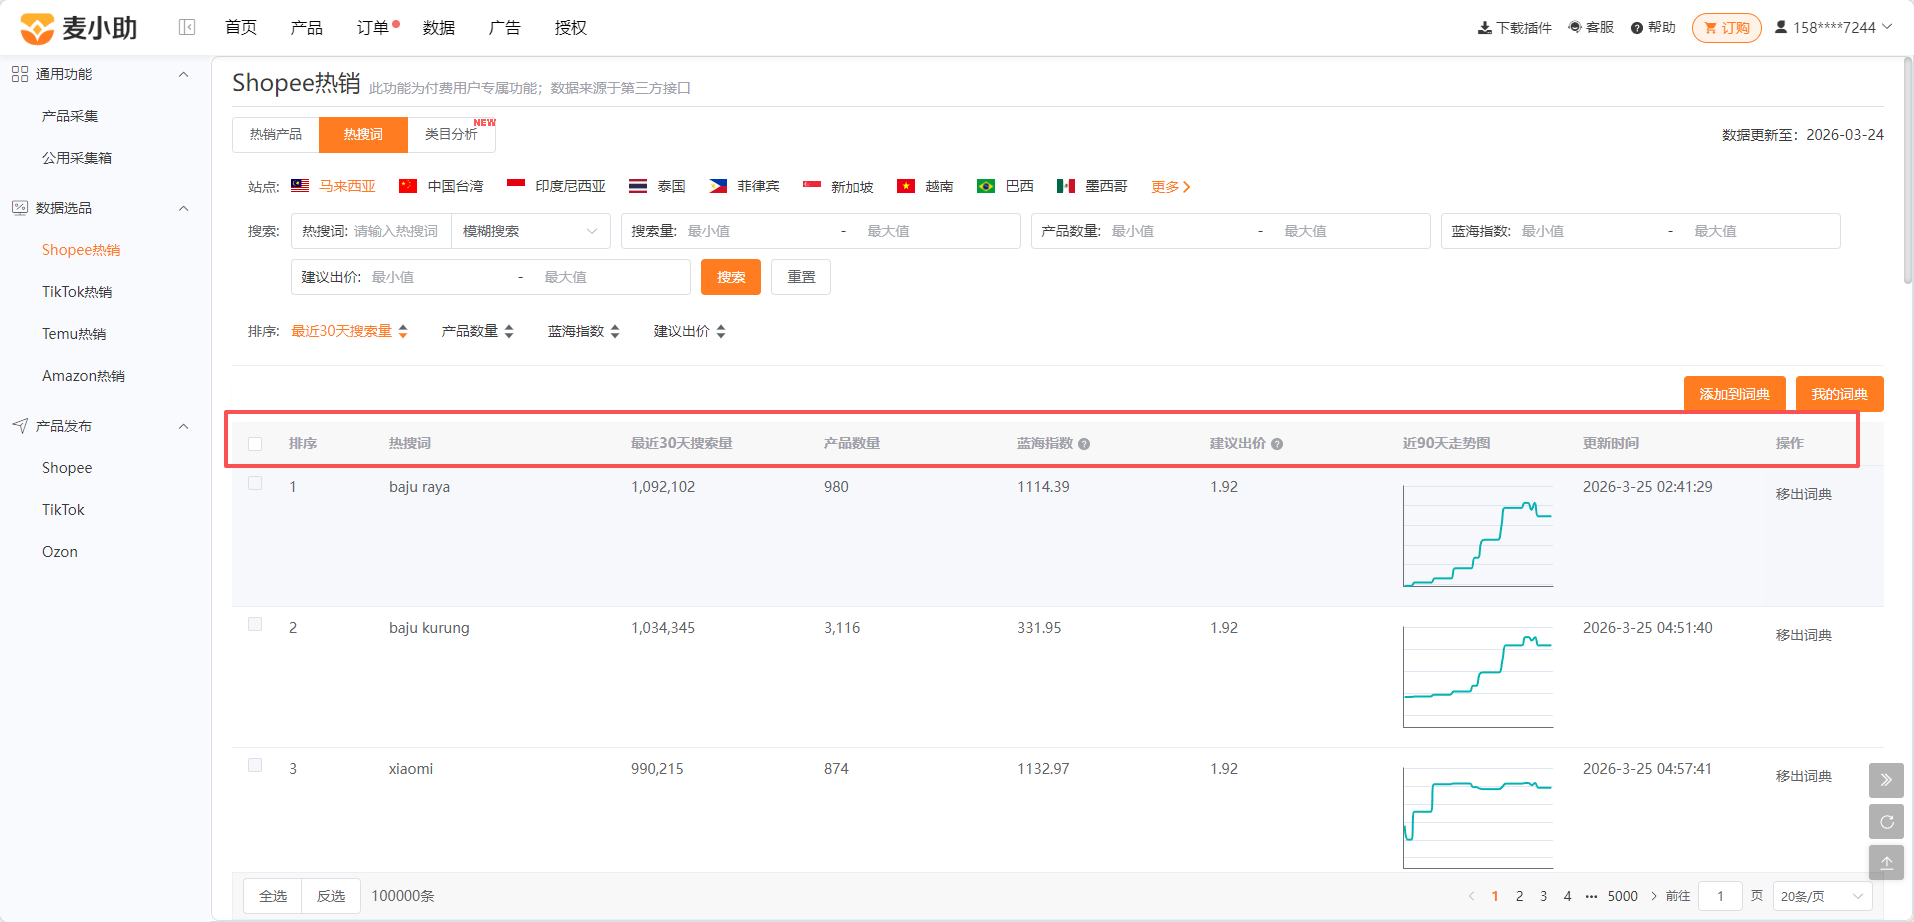The width and height of the screenshot is (1914, 922).
Task: Click the 建议出价 column help icon
Action: click(x=1277, y=444)
